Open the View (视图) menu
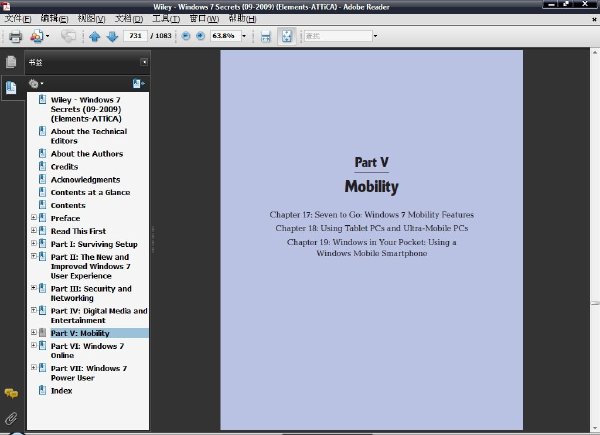The image size is (600, 435). point(91,19)
